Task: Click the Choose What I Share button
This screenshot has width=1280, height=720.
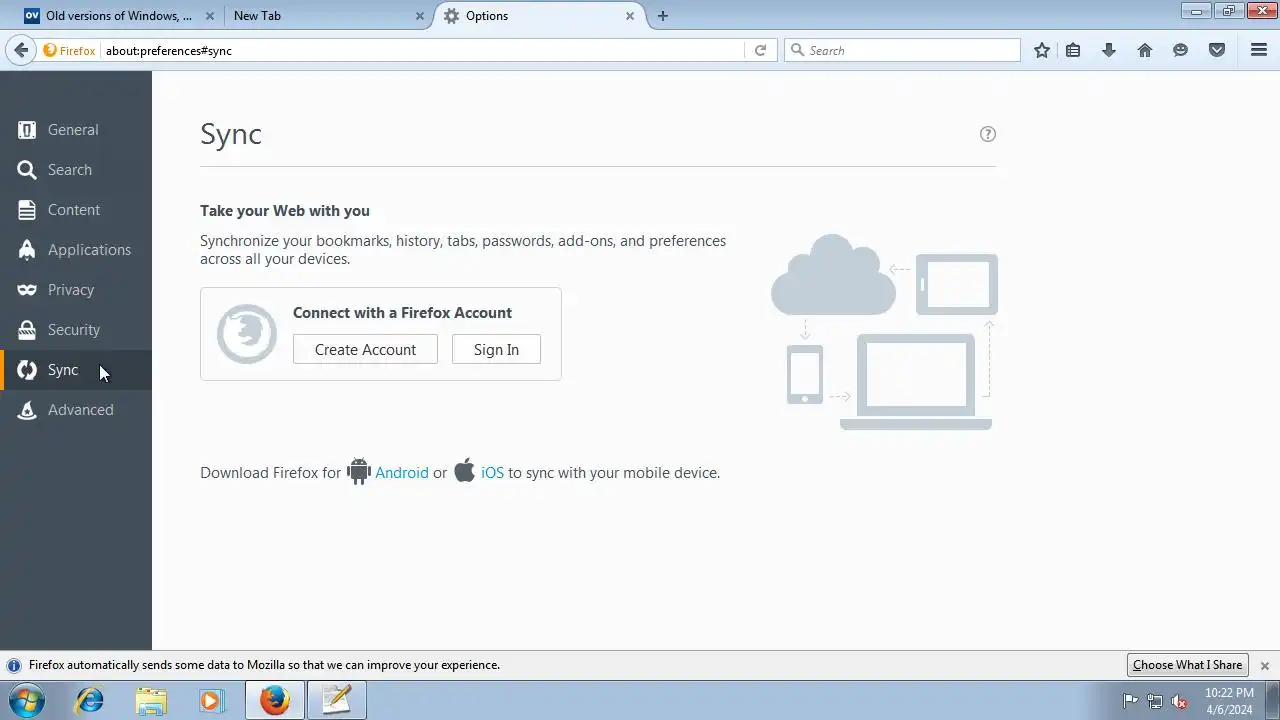Action: [x=1187, y=665]
